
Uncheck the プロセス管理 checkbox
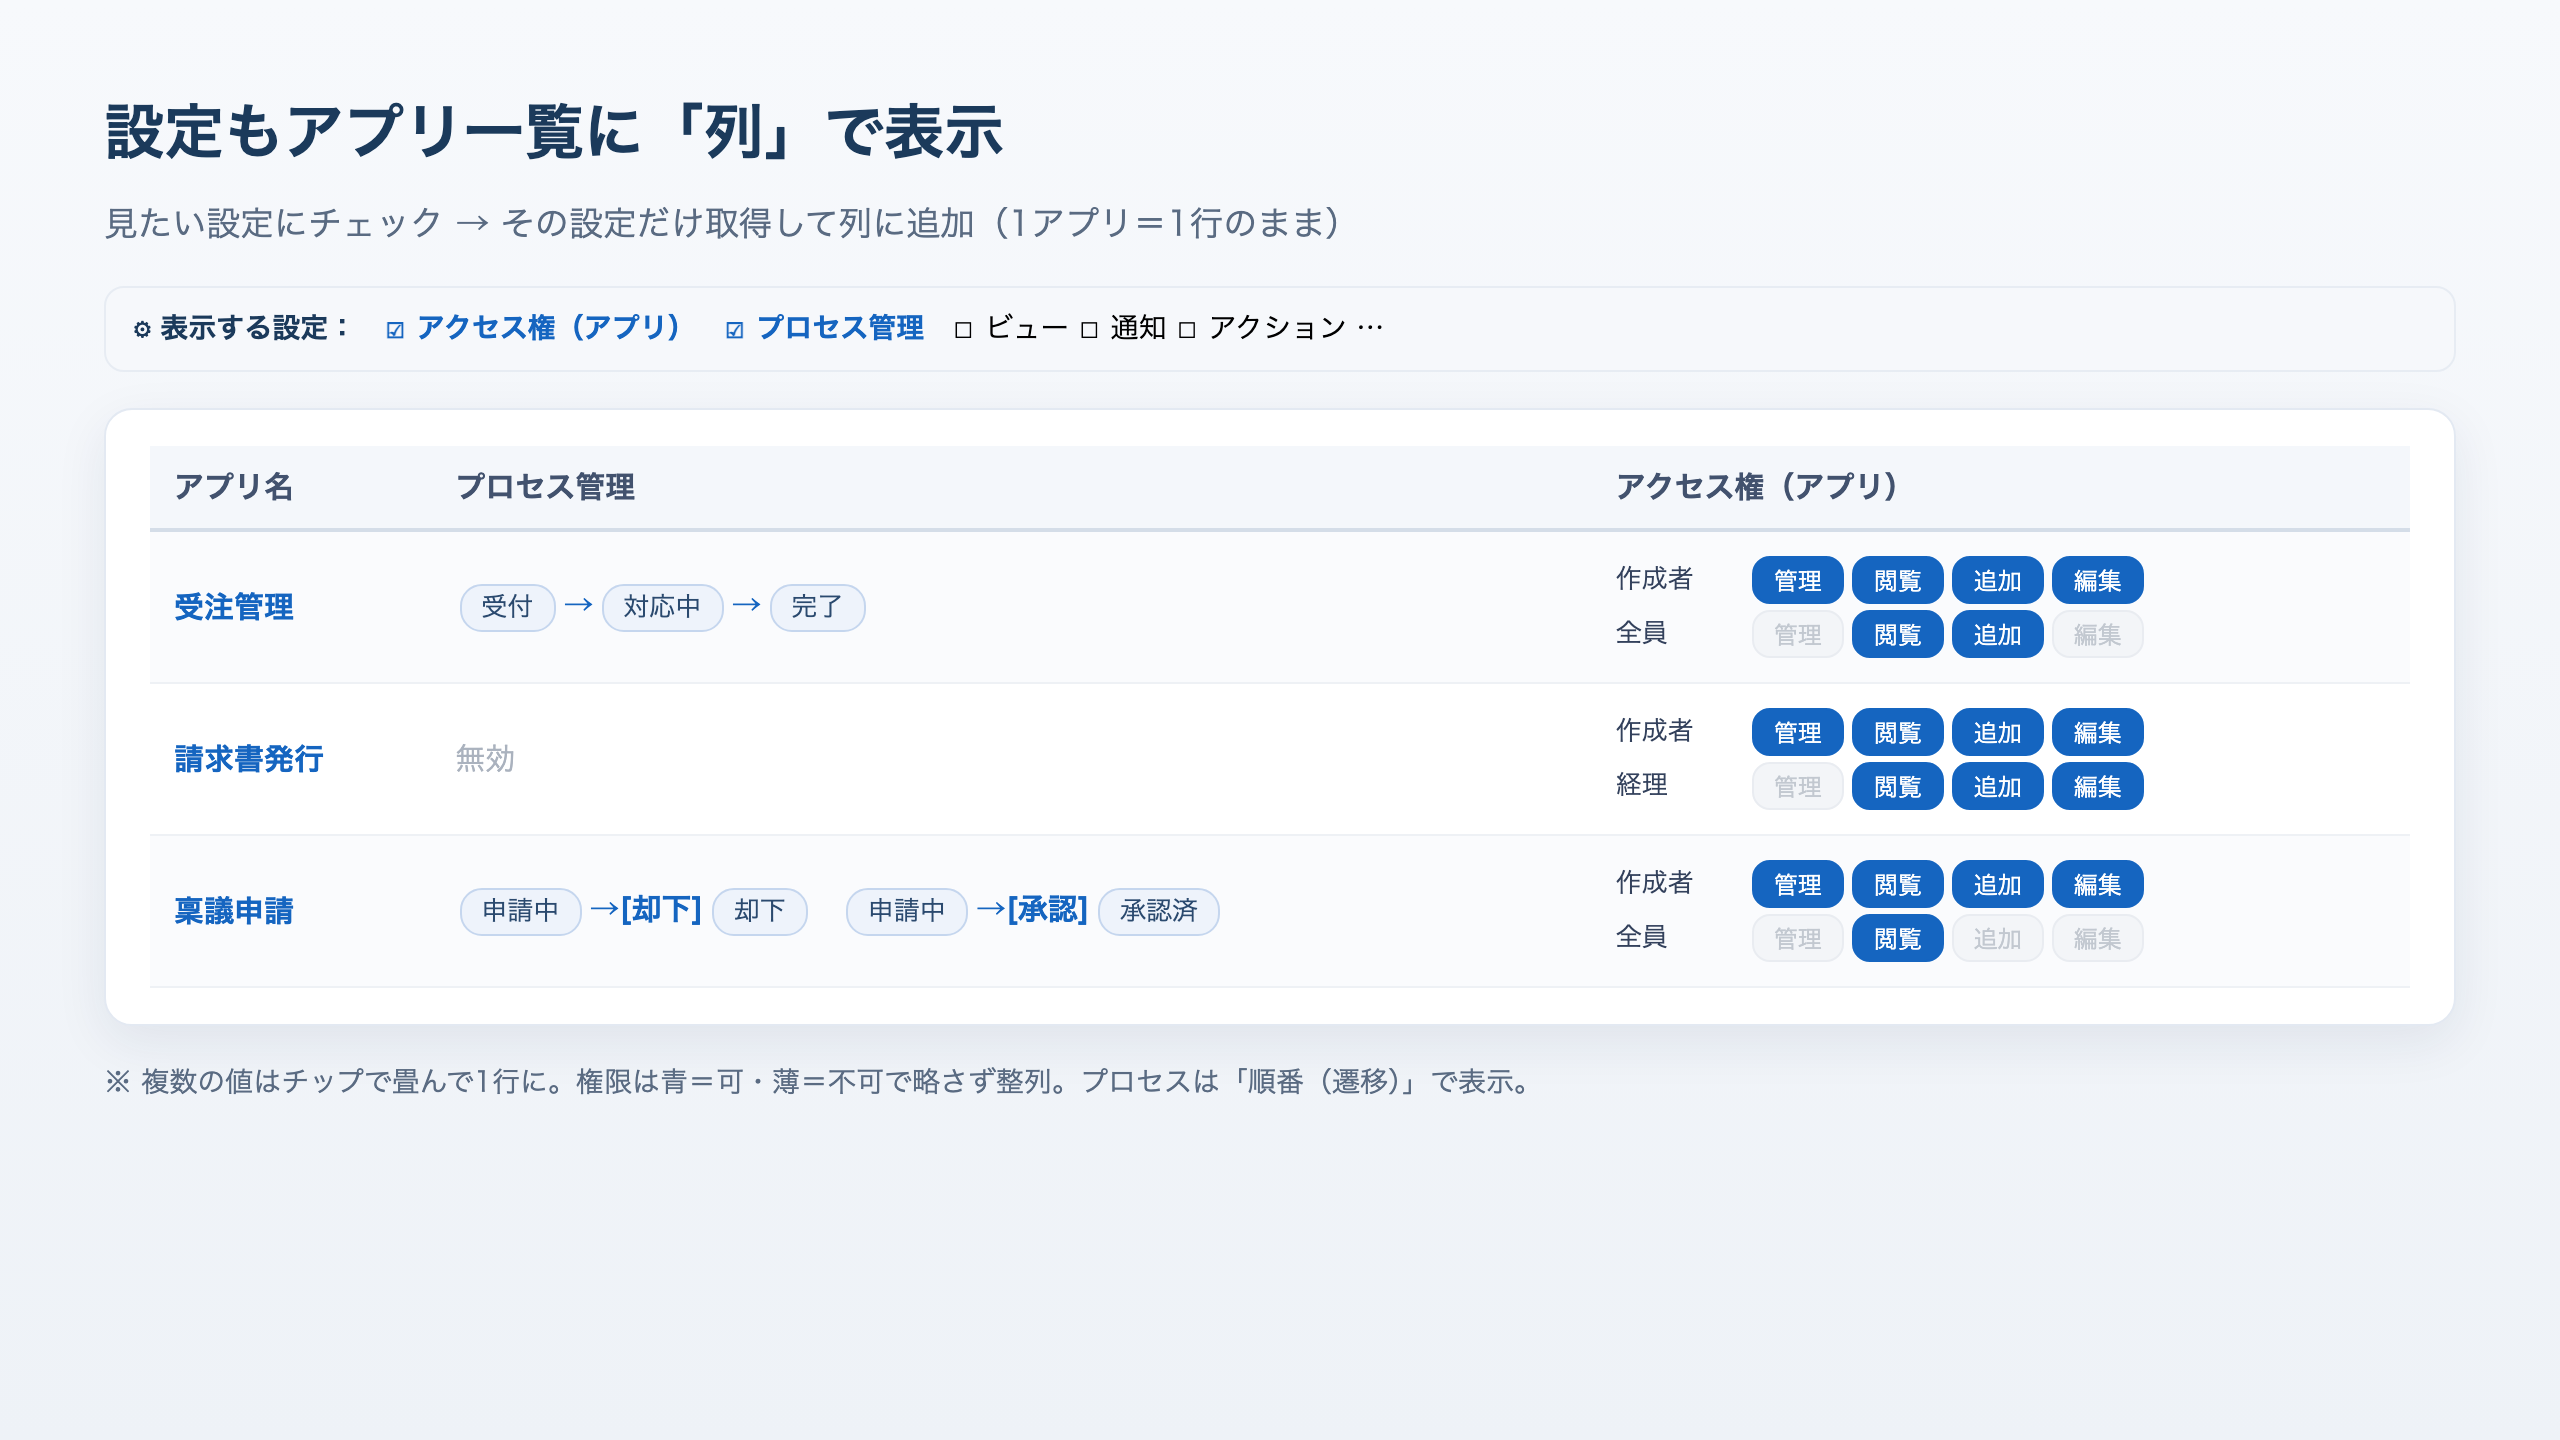735,330
